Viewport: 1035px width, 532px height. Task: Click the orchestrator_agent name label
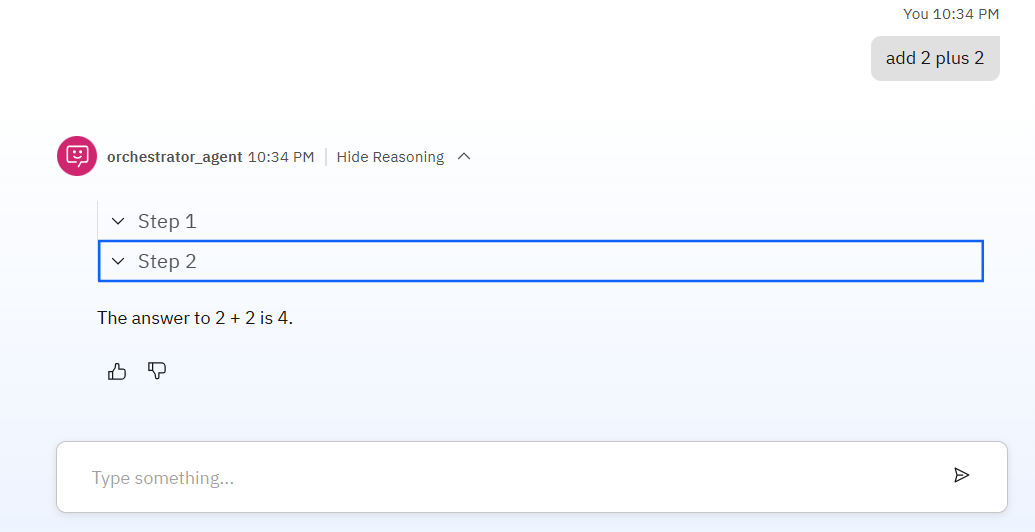coord(174,157)
